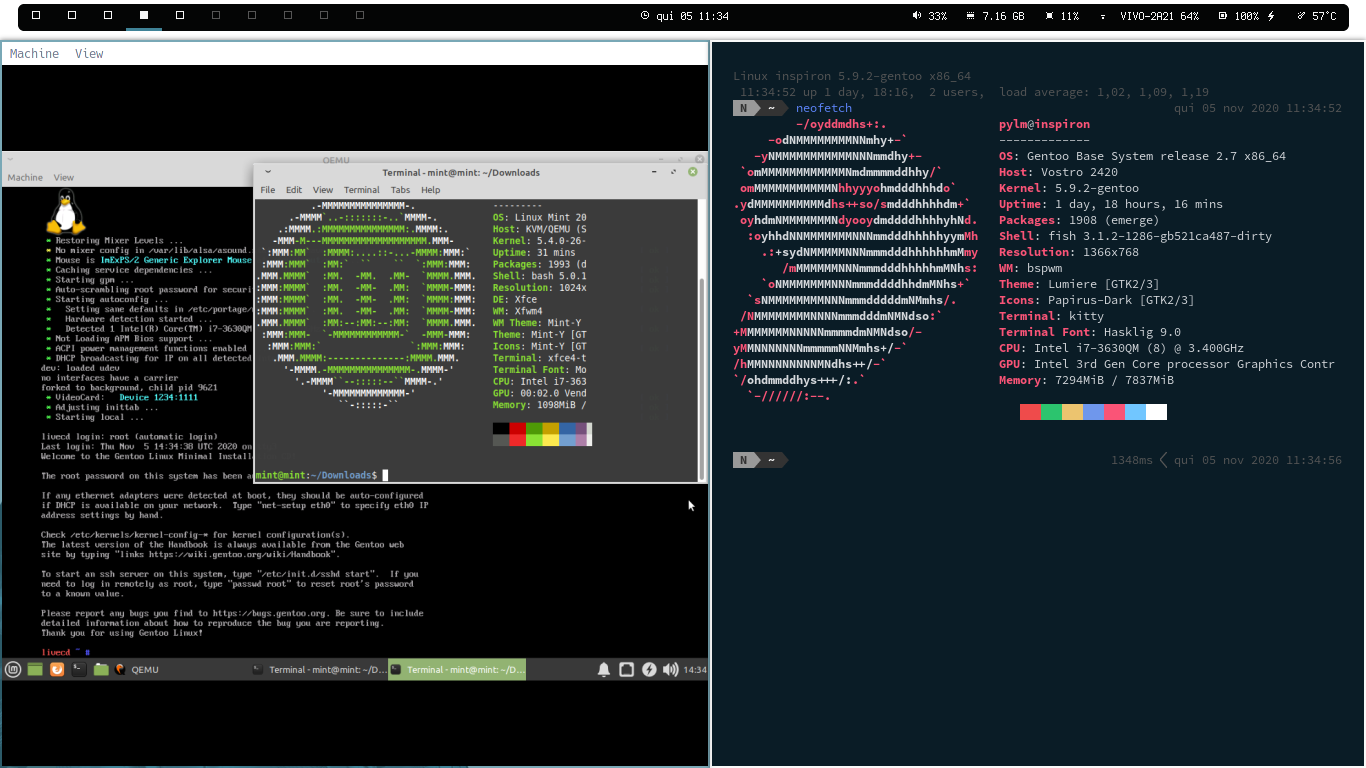The height and width of the screenshot is (768, 1366).
Task: Click the neofetch command text in kitty
Action: coord(824,108)
